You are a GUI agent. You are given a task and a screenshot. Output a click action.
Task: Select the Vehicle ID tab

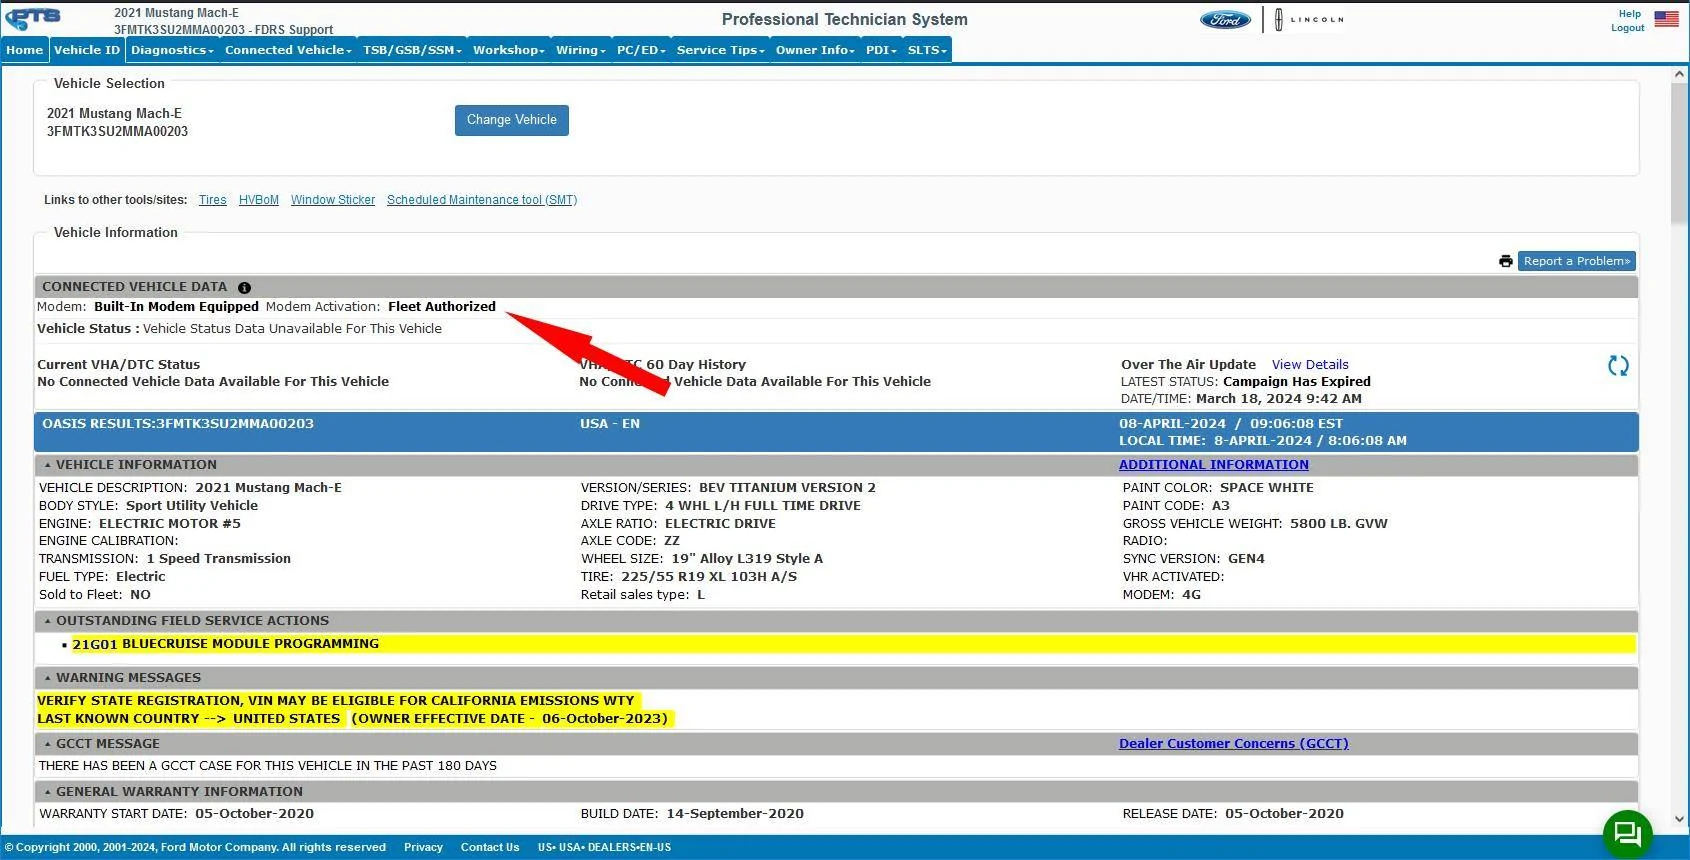[87, 50]
